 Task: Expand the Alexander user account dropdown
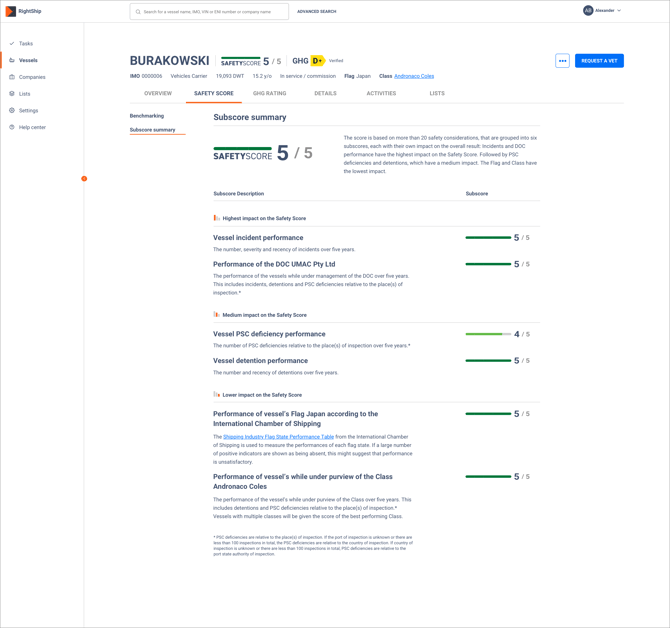(603, 11)
